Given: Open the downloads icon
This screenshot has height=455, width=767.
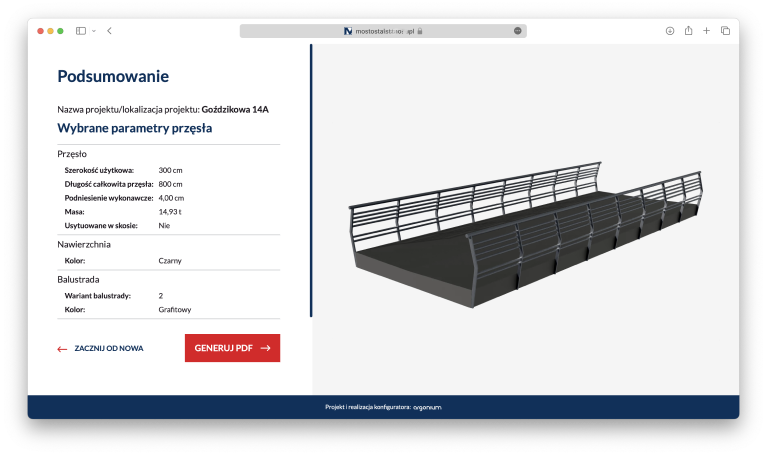Looking at the screenshot, I should coord(670,31).
